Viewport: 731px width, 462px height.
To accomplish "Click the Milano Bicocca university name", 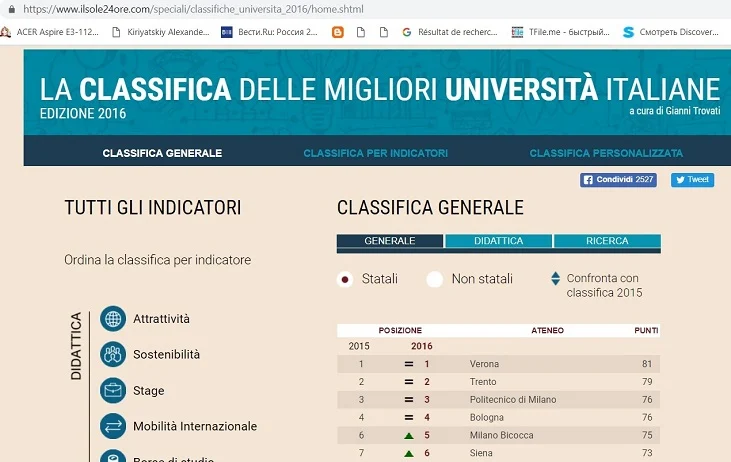I will 501,435.
